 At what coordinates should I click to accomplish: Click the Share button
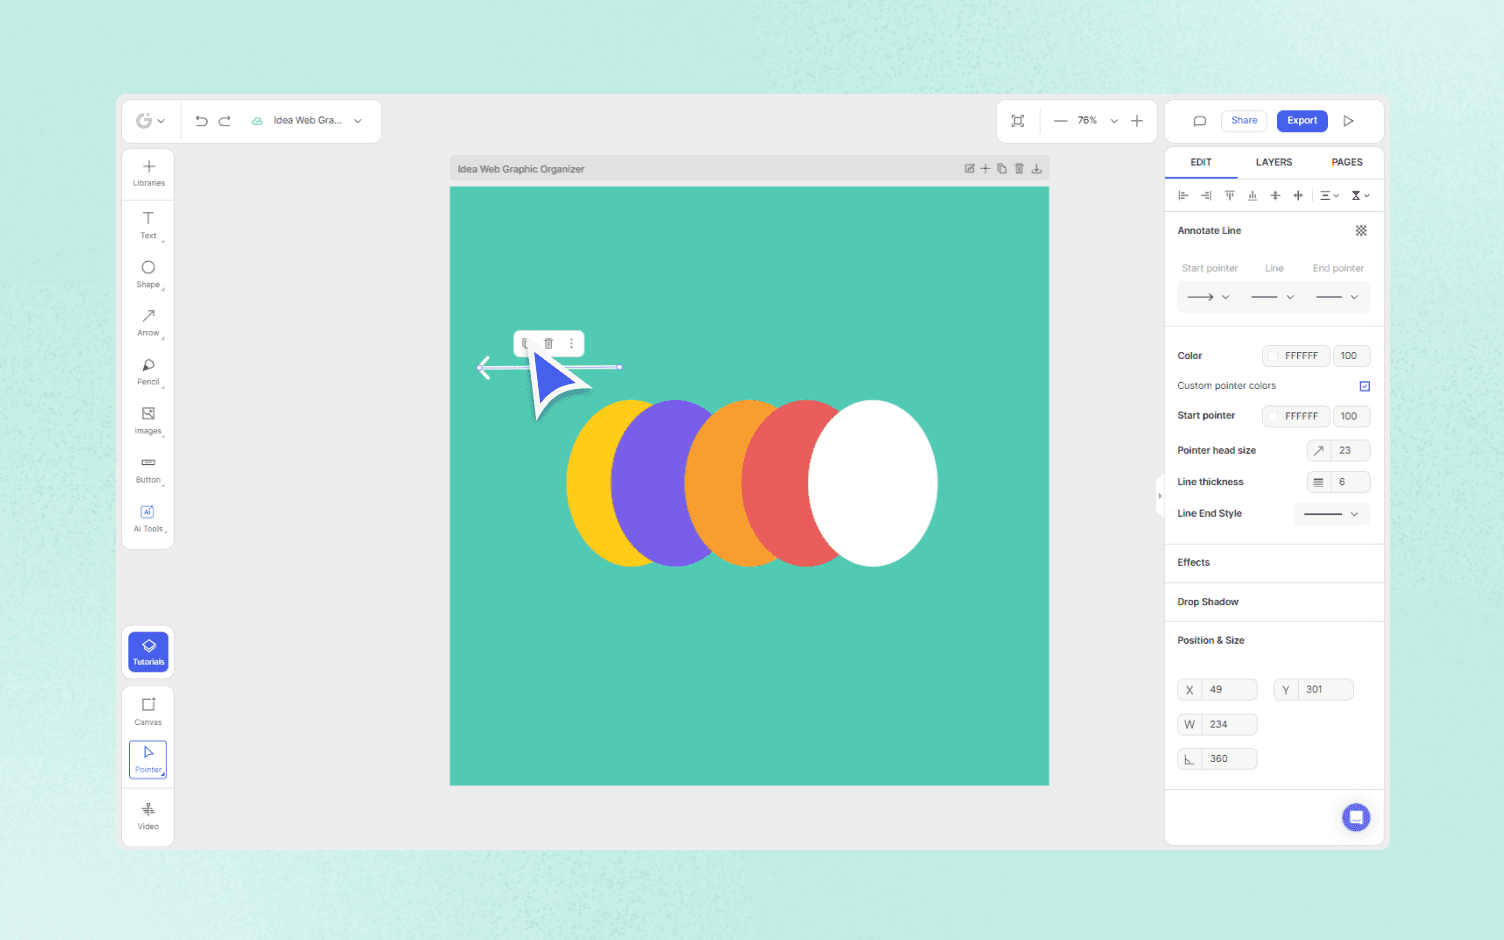pyautogui.click(x=1244, y=120)
